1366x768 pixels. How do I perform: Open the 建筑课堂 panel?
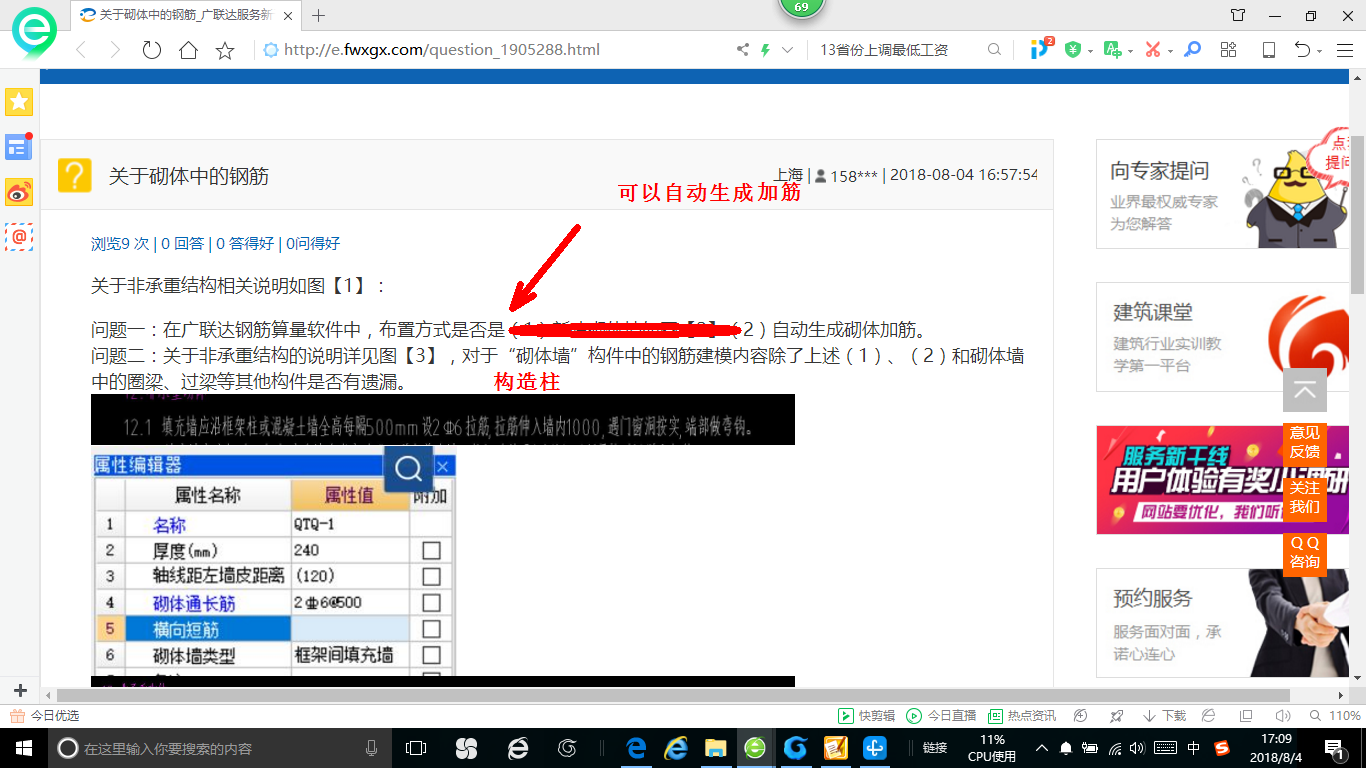click(1222, 336)
